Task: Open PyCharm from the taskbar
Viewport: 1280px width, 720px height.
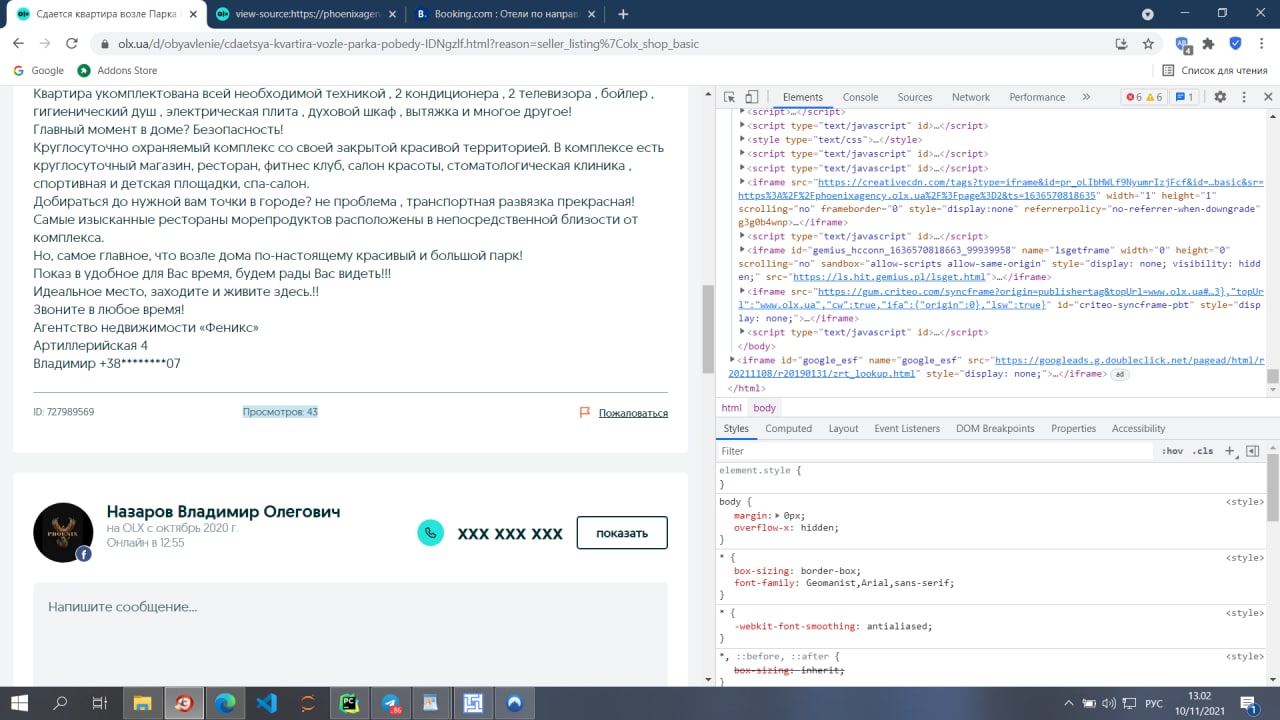Action: (x=349, y=703)
